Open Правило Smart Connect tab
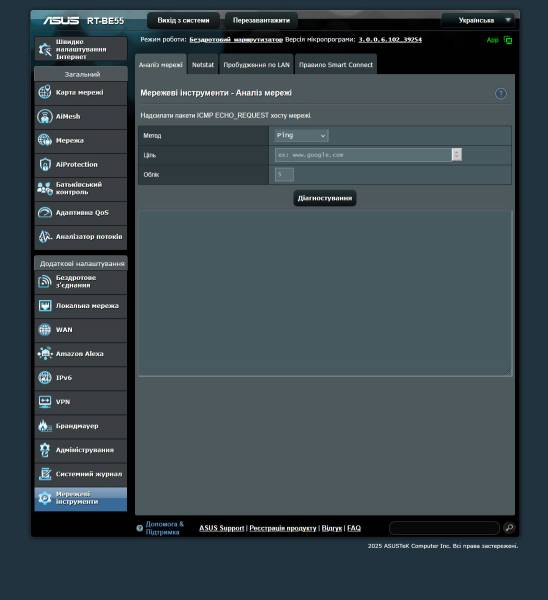Screen dimensions: 548x600 click(336, 64)
